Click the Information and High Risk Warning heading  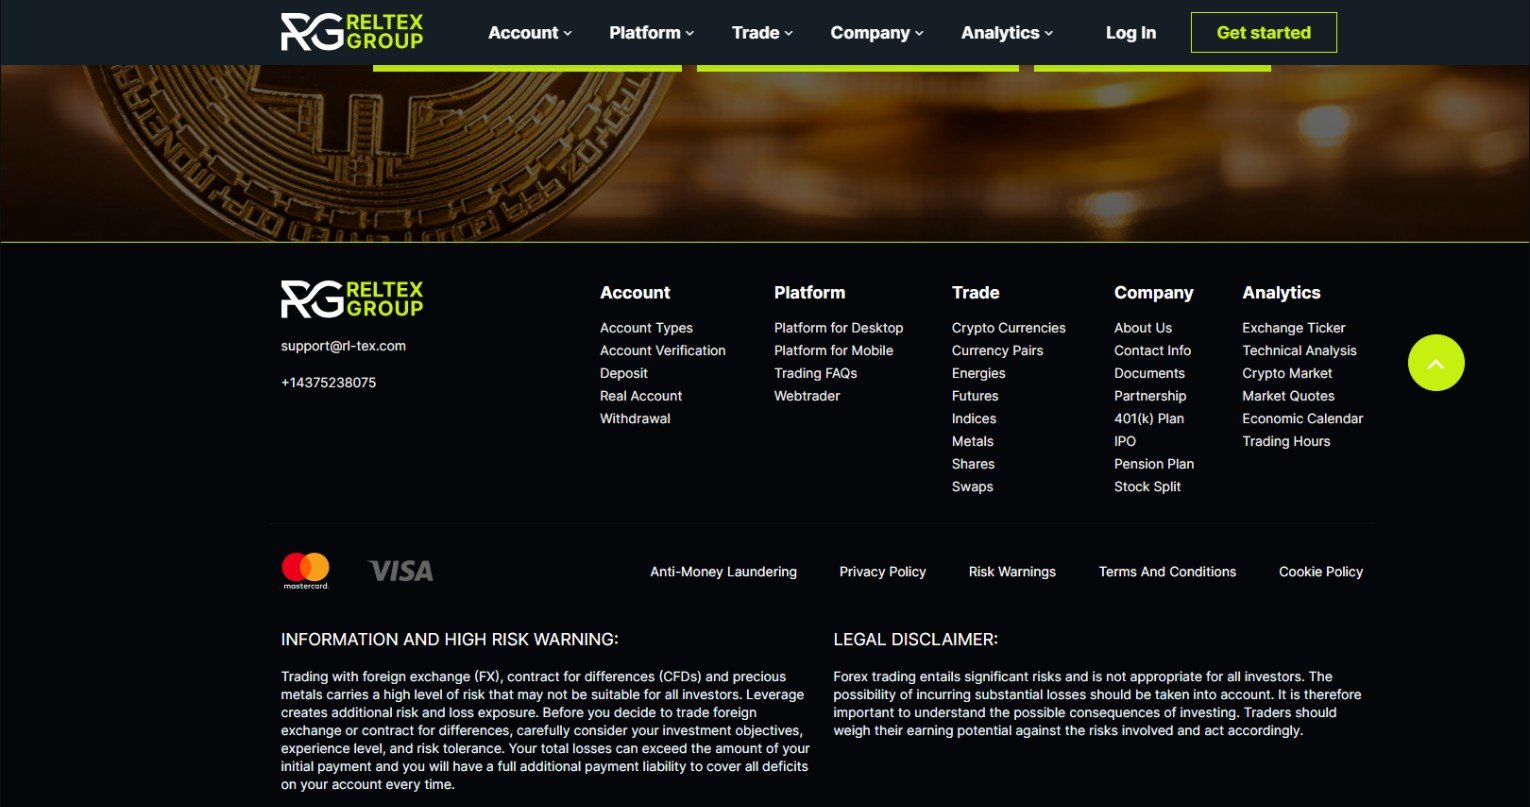pyautogui.click(x=450, y=639)
